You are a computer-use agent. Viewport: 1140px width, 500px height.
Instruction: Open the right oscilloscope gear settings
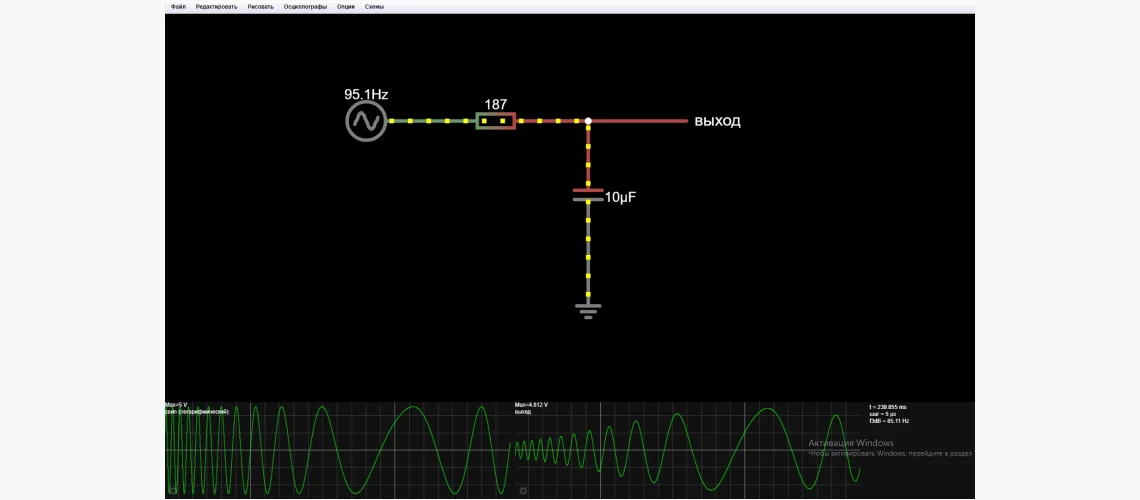[x=522, y=491]
